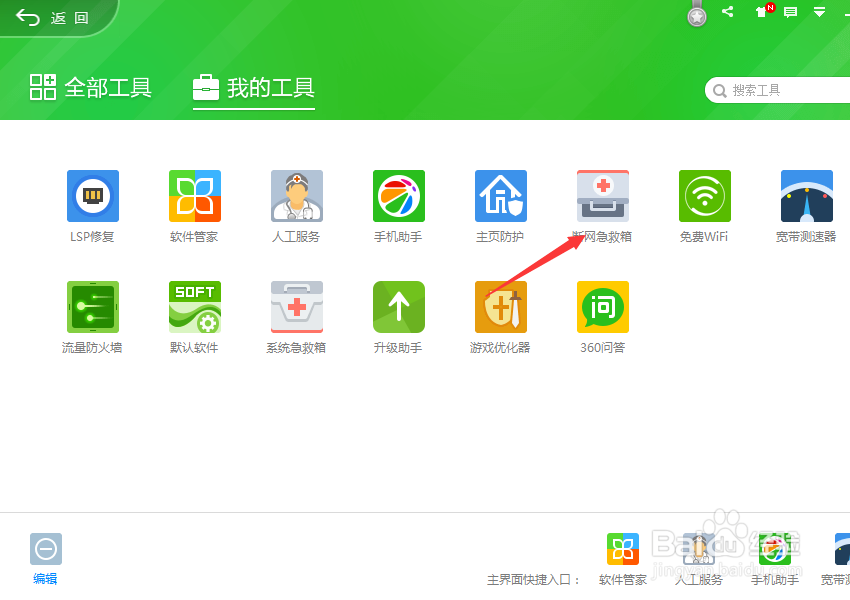
Task: Click the share icon in title bar
Action: [x=727, y=11]
